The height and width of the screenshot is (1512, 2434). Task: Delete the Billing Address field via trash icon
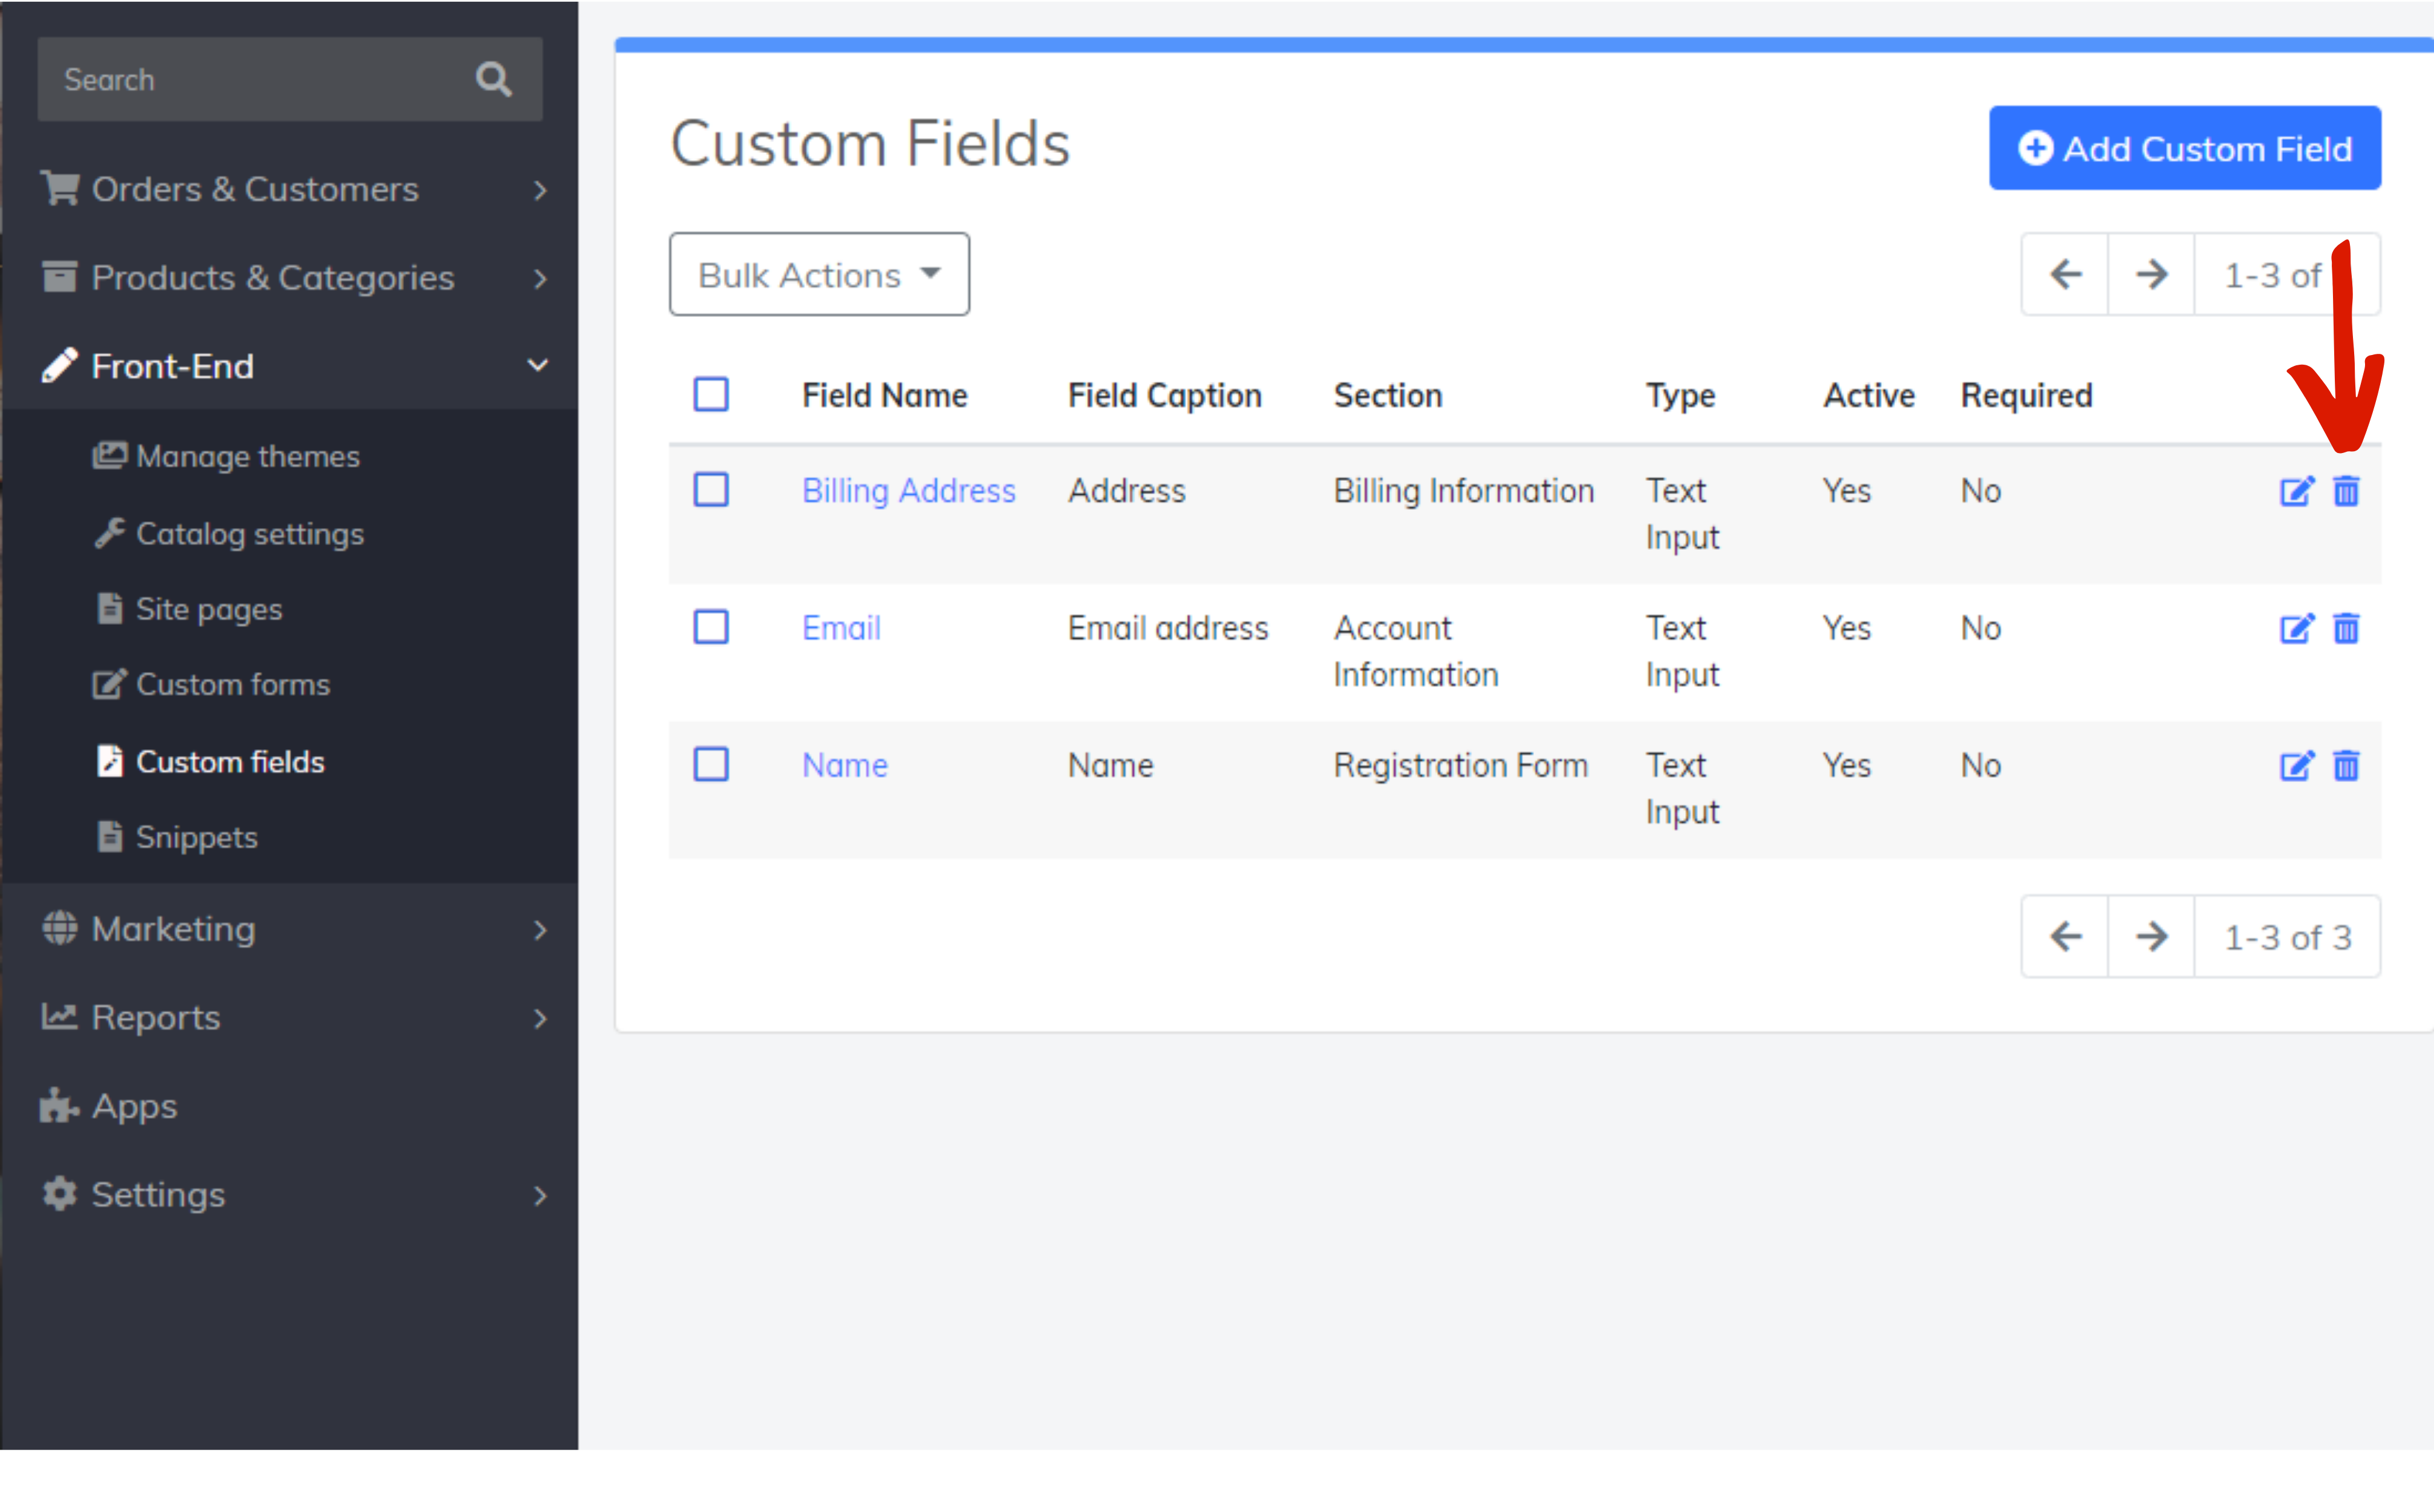(x=2346, y=491)
